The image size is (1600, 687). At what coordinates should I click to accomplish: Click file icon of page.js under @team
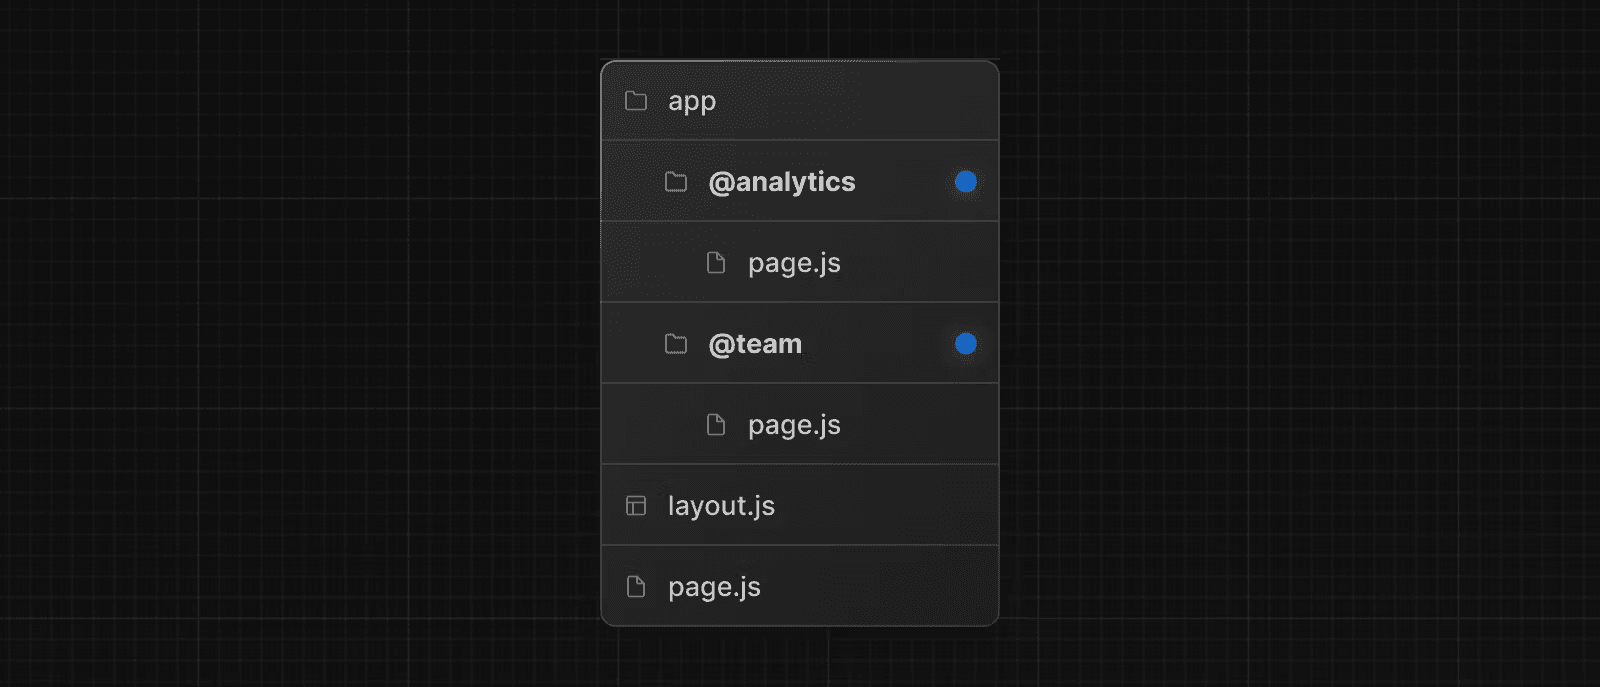(716, 425)
